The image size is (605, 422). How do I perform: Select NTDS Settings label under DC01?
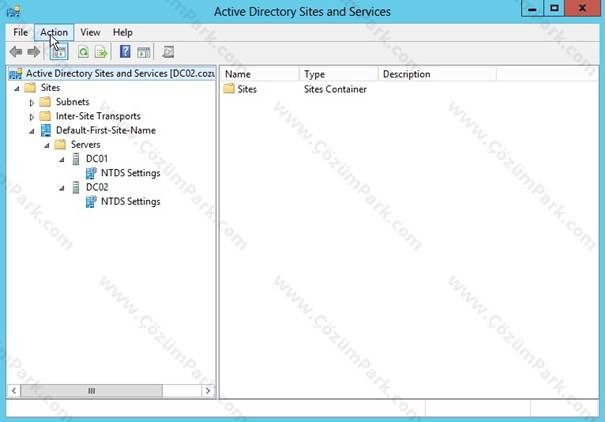130,173
